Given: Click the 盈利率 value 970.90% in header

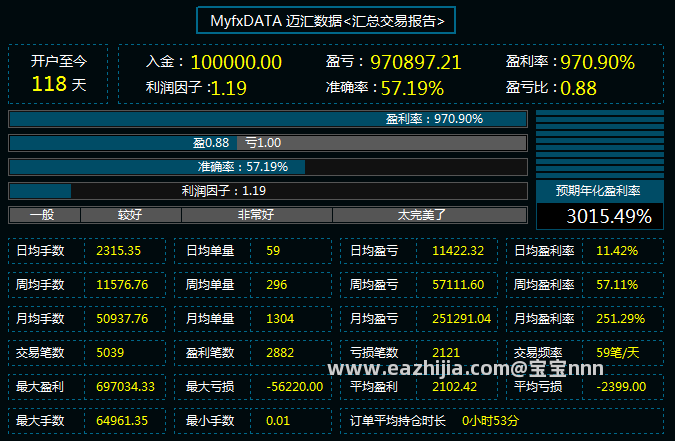Looking at the screenshot, I should [597, 62].
